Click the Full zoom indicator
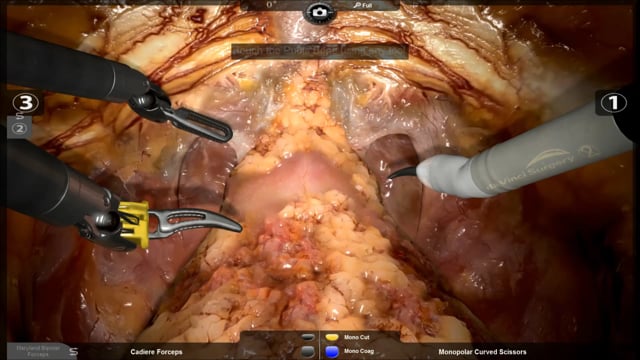 click(363, 5)
